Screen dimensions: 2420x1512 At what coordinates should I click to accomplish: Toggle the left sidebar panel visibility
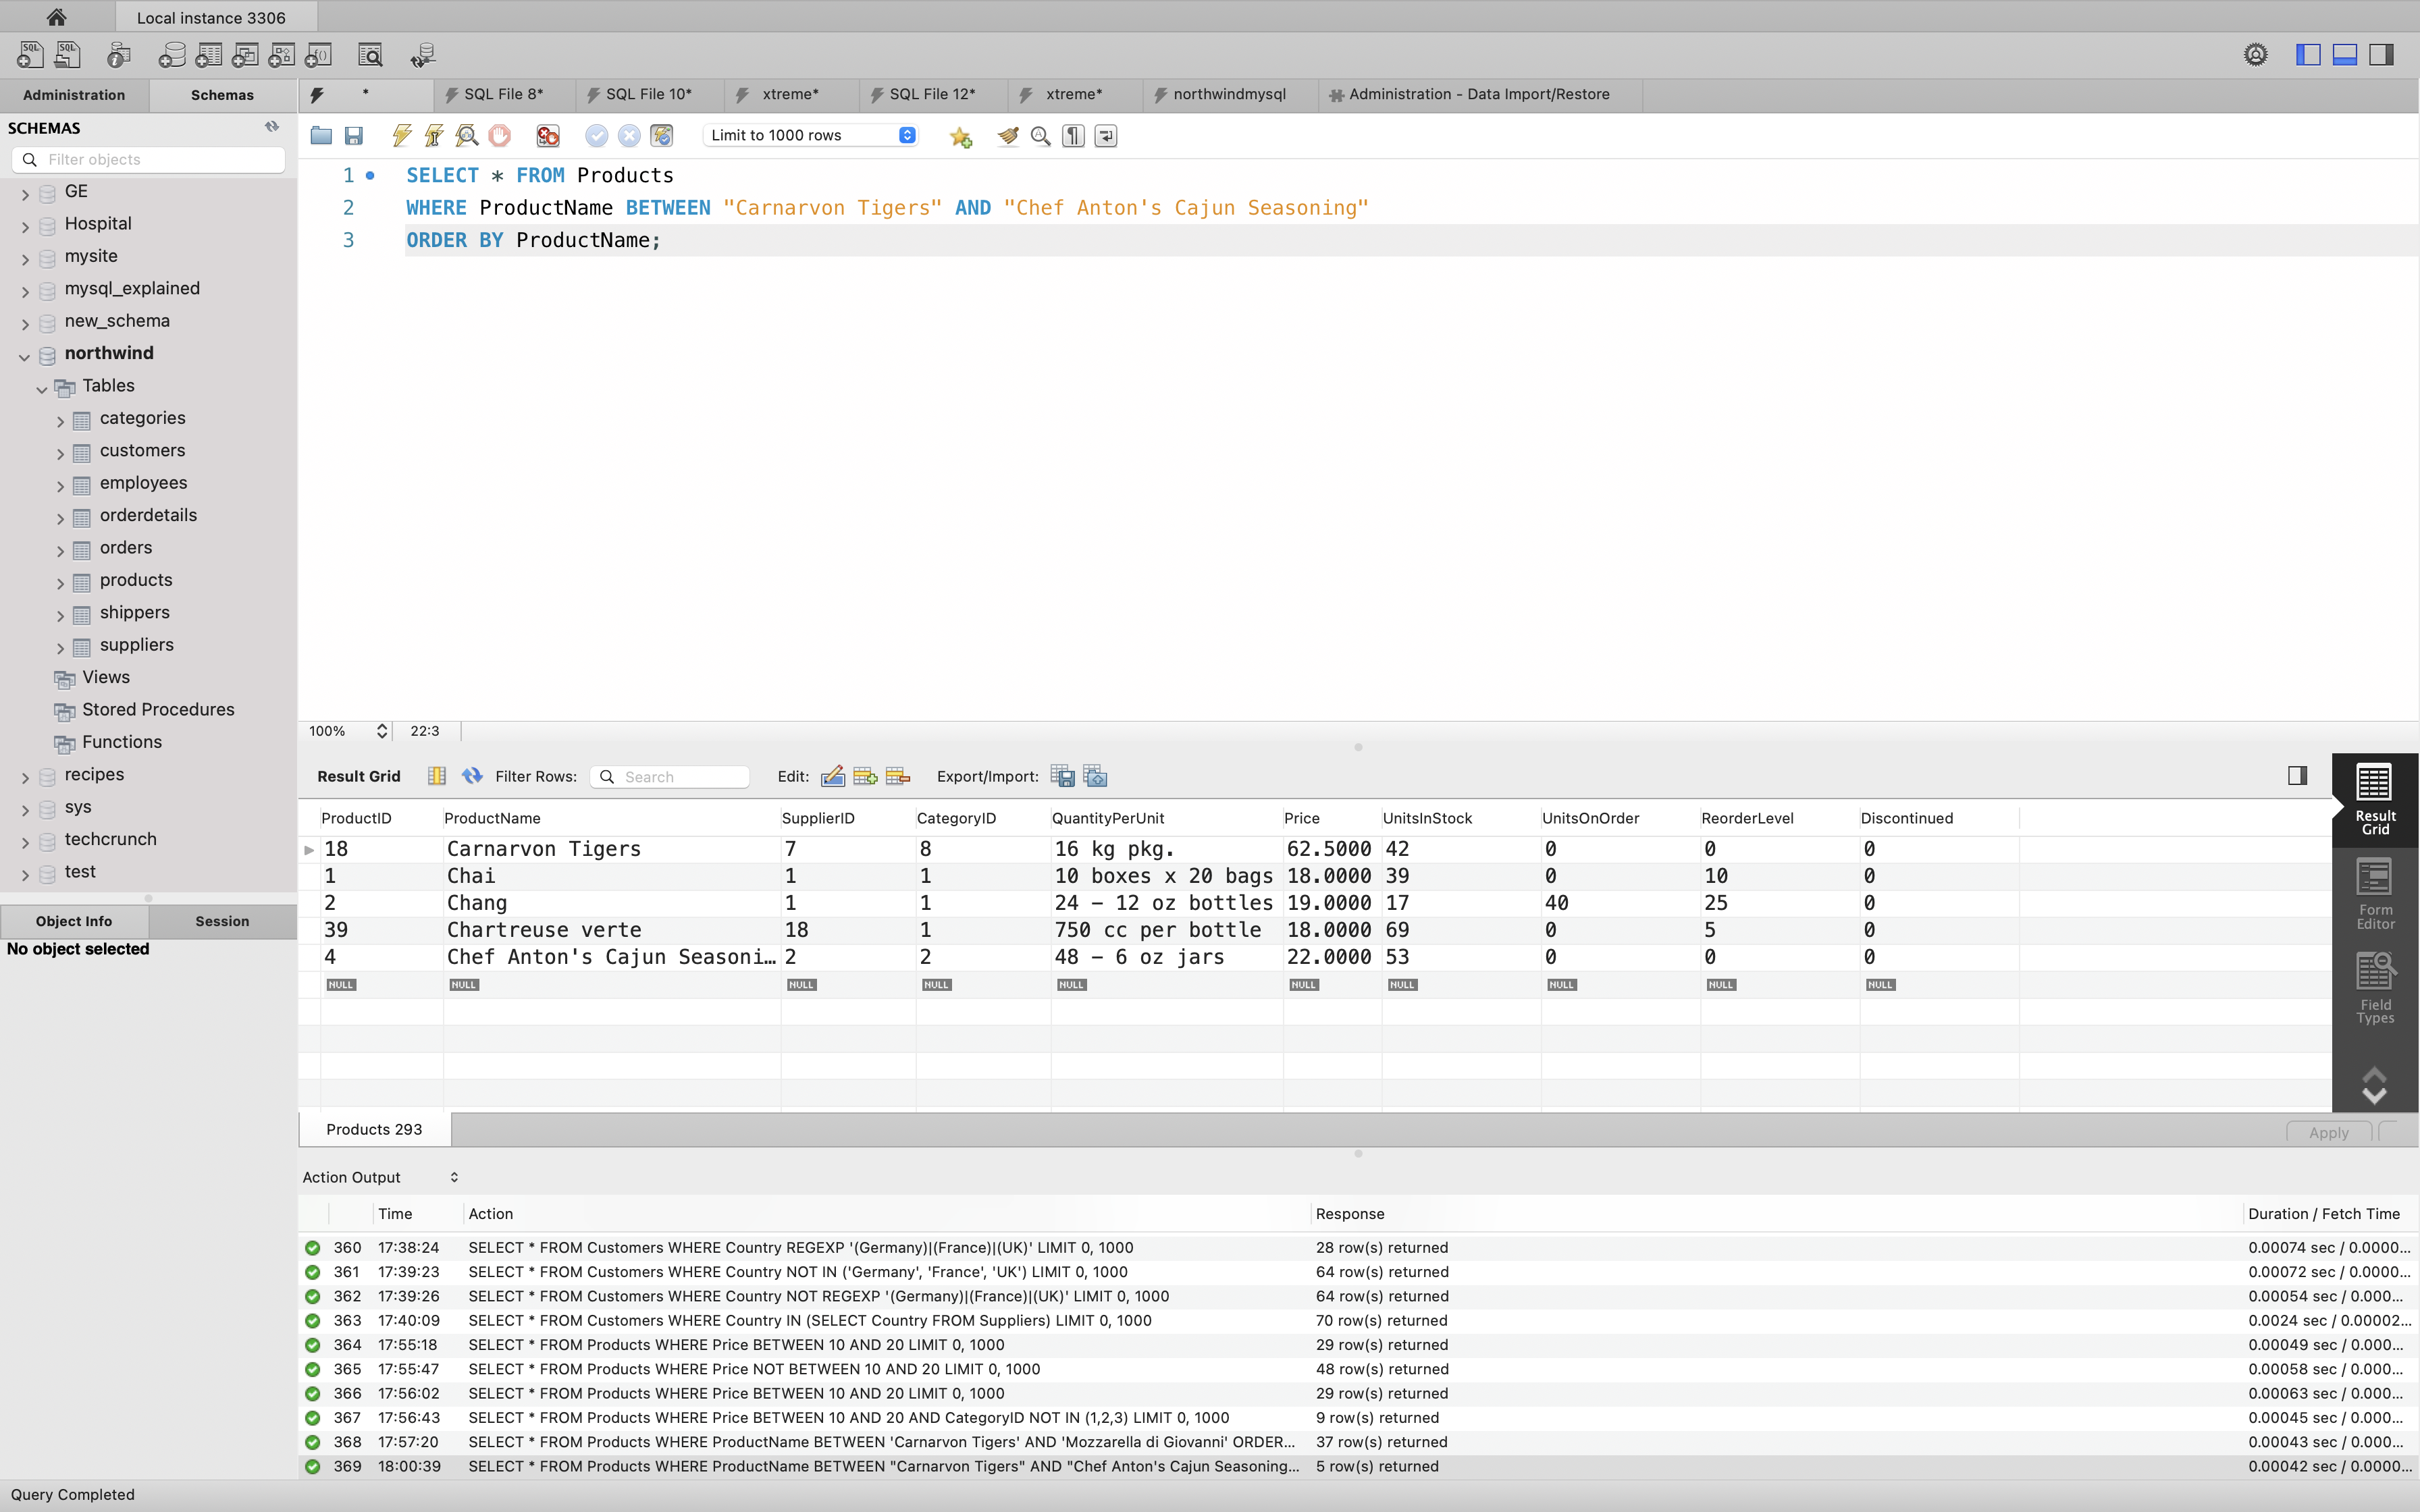pyautogui.click(x=2308, y=54)
